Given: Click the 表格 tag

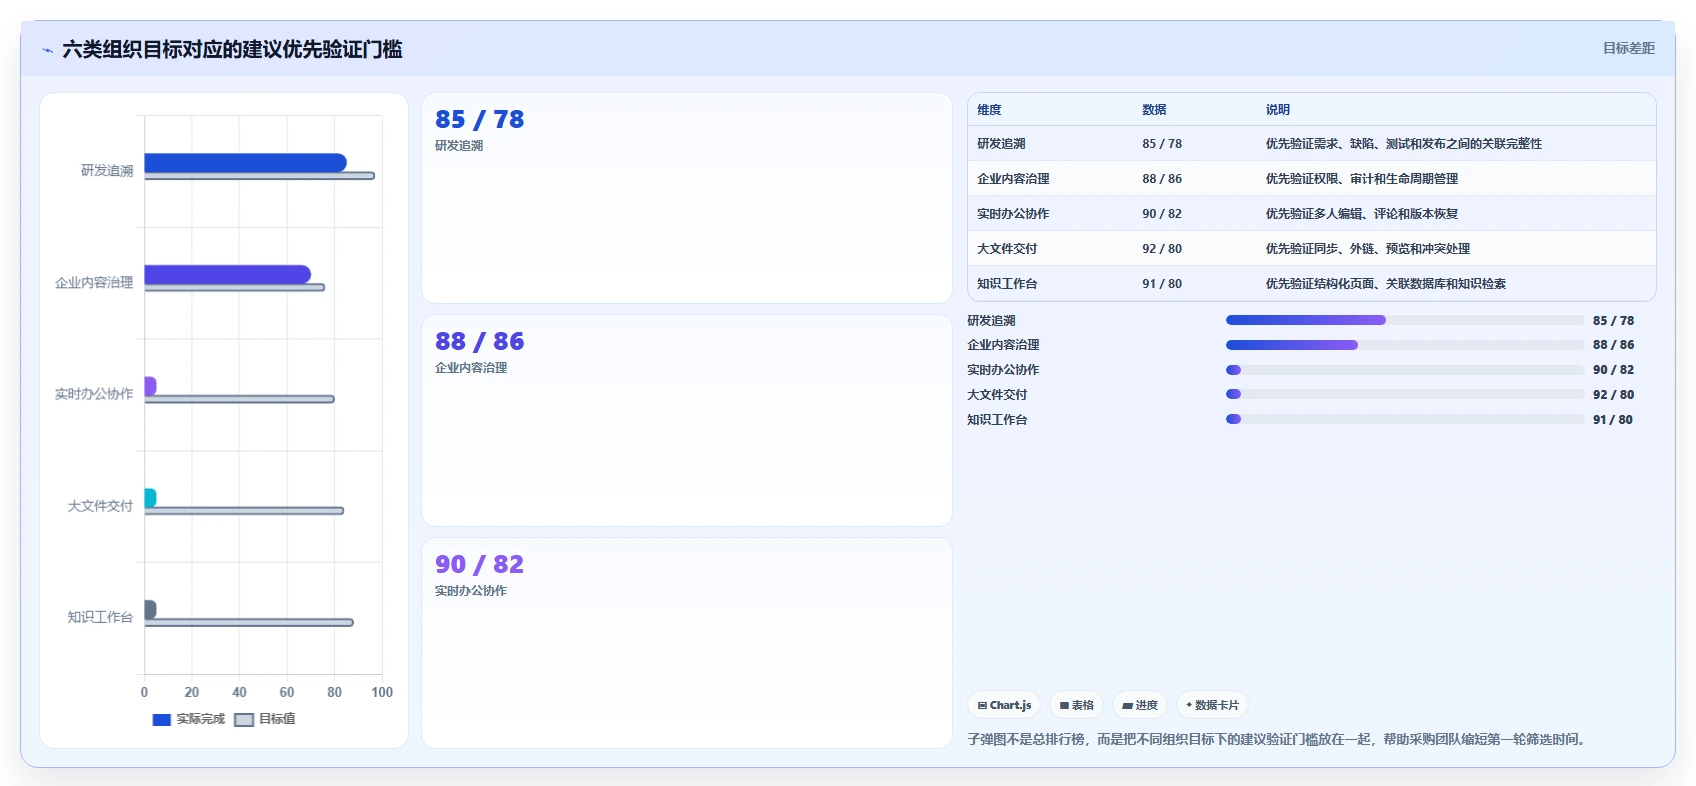Looking at the screenshot, I should (x=1076, y=705).
